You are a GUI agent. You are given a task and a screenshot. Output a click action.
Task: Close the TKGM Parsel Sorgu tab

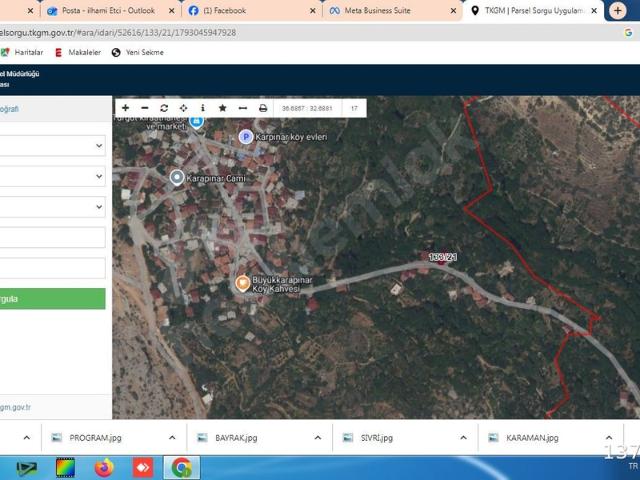[594, 11]
